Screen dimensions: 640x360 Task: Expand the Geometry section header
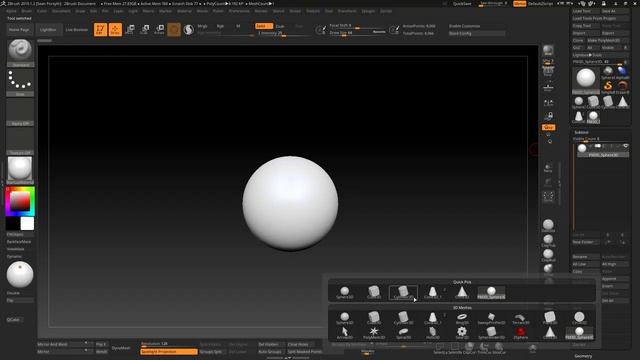(x=583, y=356)
